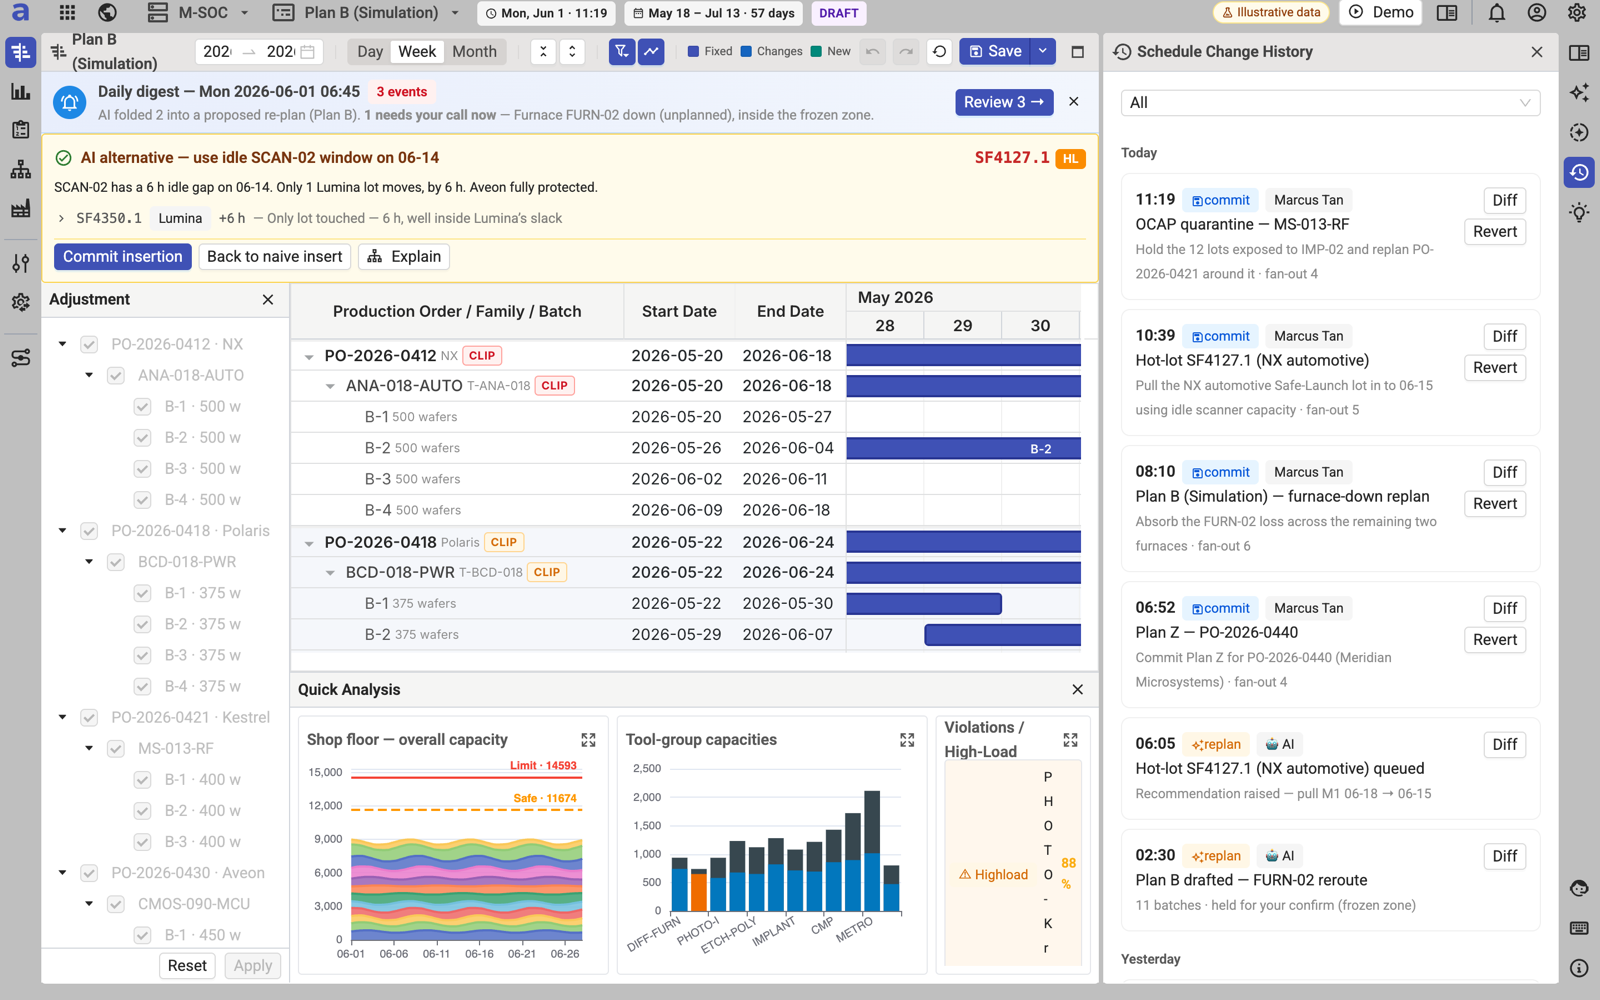Click the green New legend swatch
Image resolution: width=1600 pixels, height=1000 pixels.
click(816, 52)
